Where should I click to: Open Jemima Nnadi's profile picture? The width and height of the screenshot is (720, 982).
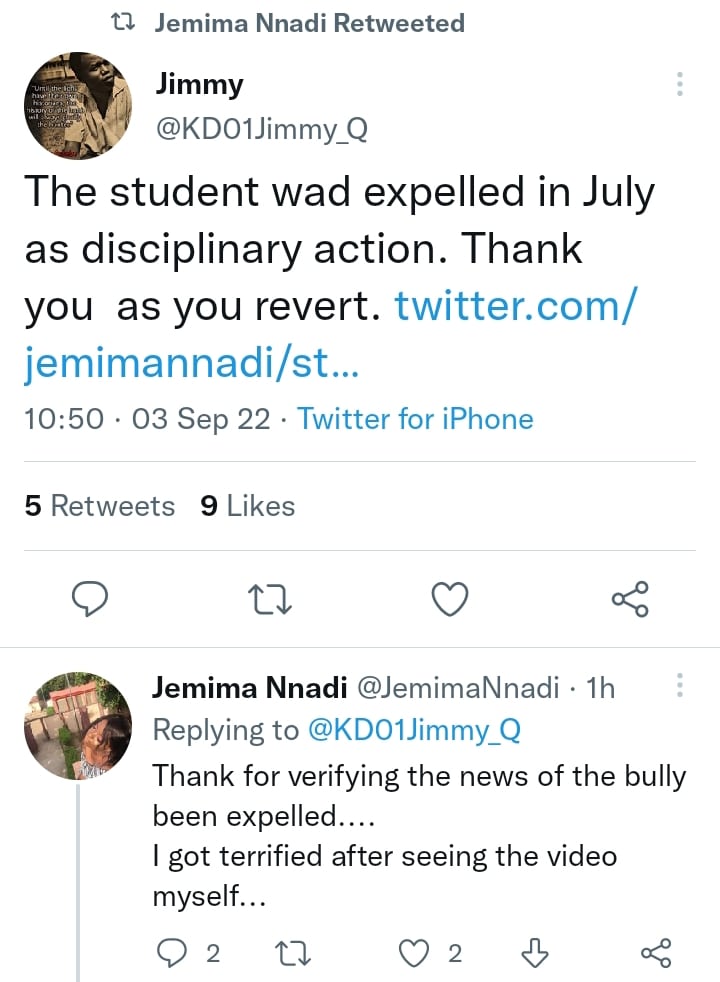(77, 726)
